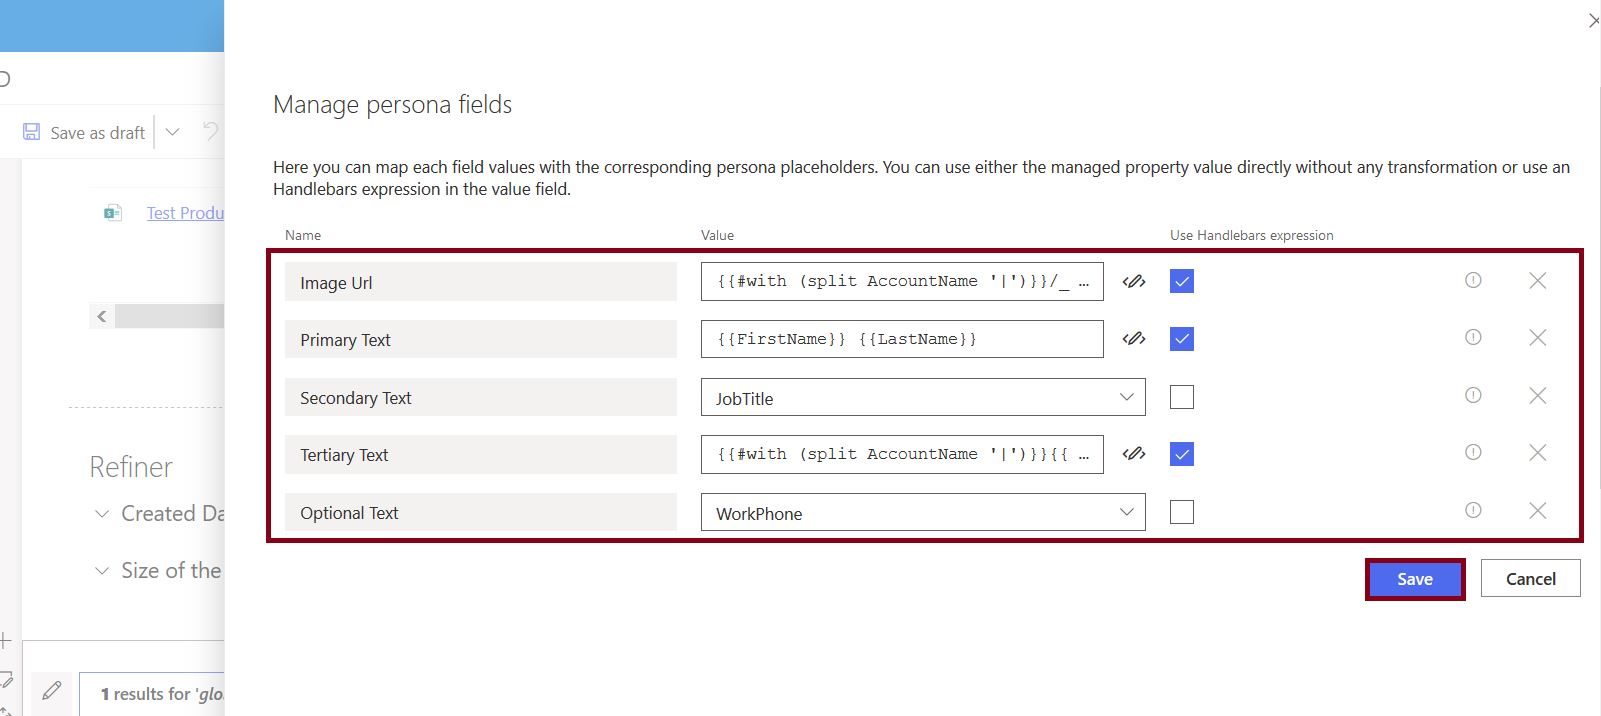
Task: Enable Handlebars expression for Optional Text
Action: [x=1182, y=512]
